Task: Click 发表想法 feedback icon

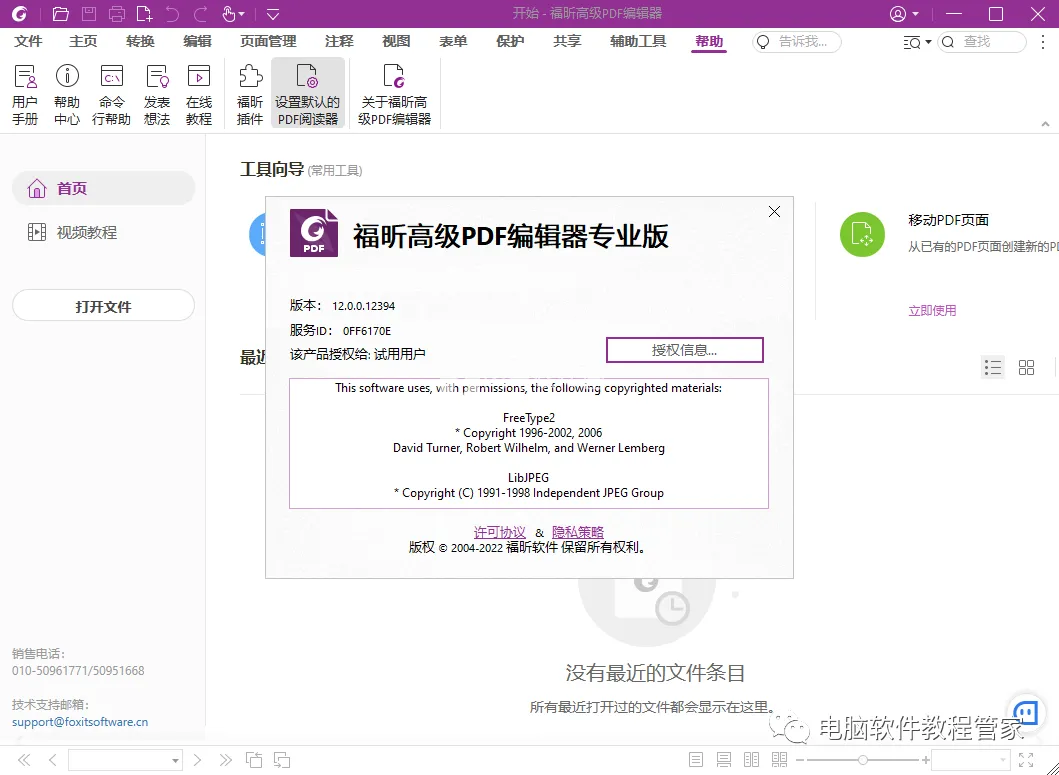Action: click(x=157, y=95)
